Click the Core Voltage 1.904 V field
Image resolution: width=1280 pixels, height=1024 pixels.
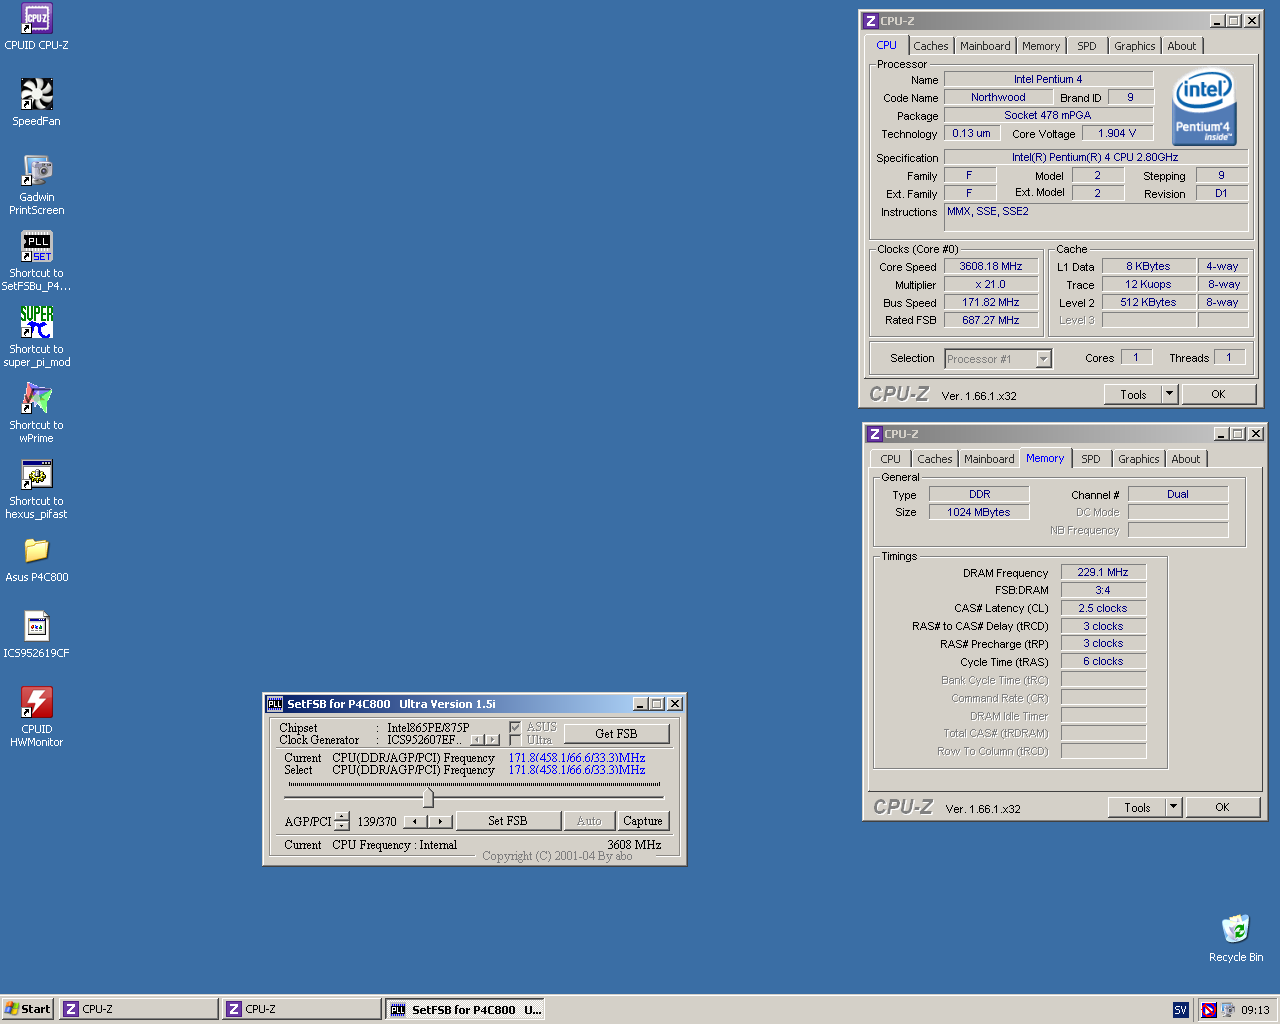[x=1117, y=134]
